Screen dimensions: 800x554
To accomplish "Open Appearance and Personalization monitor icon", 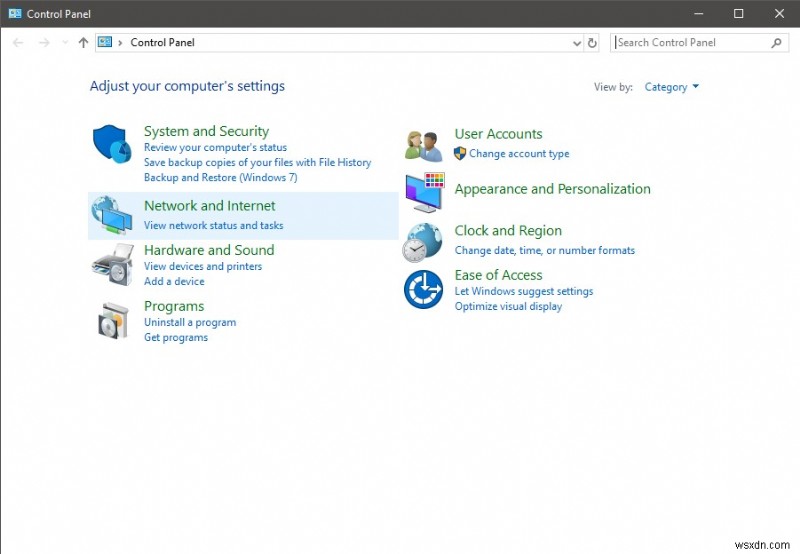I will (x=424, y=191).
